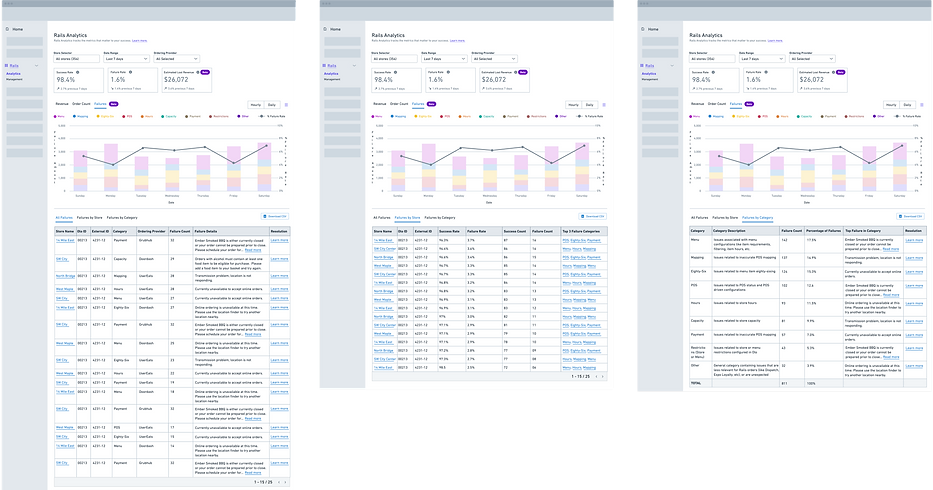Open Ordering Provider dropdown in Failures by Category mockup
Screen dimensions: 933x490
[812, 59]
